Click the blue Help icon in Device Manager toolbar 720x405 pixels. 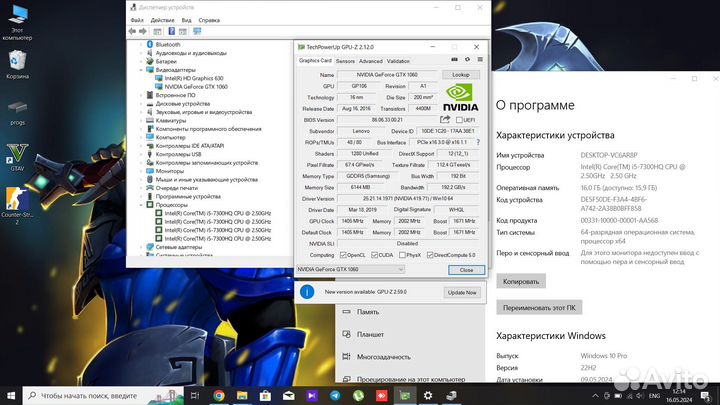click(171, 31)
